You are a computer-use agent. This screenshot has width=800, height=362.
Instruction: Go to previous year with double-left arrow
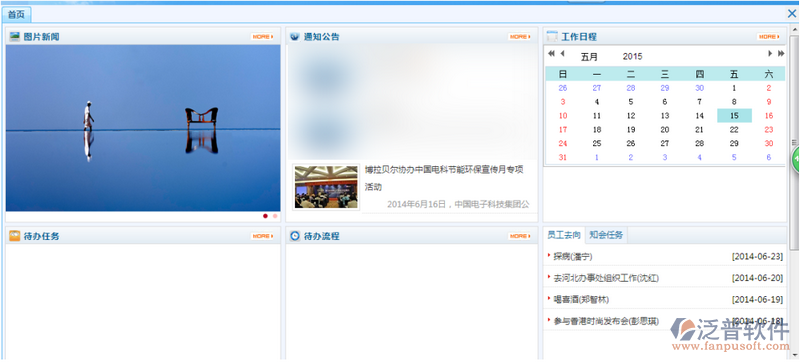click(551, 54)
